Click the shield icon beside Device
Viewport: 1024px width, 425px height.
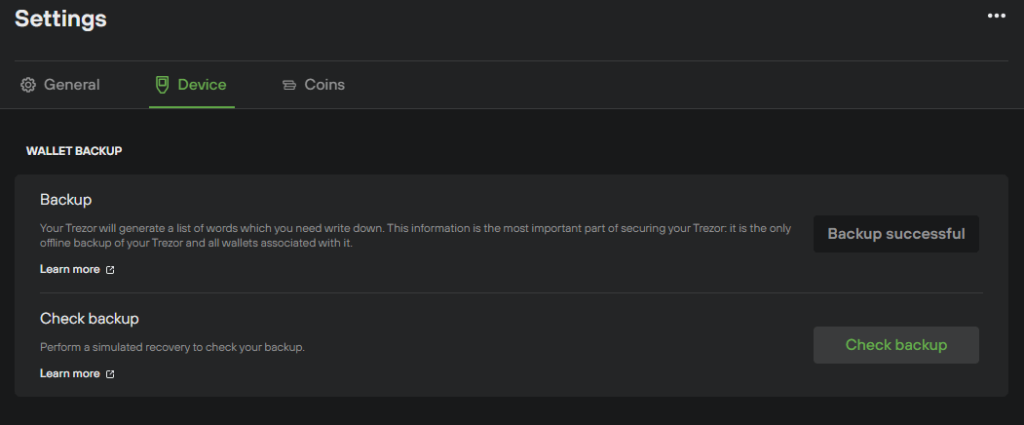pos(162,85)
